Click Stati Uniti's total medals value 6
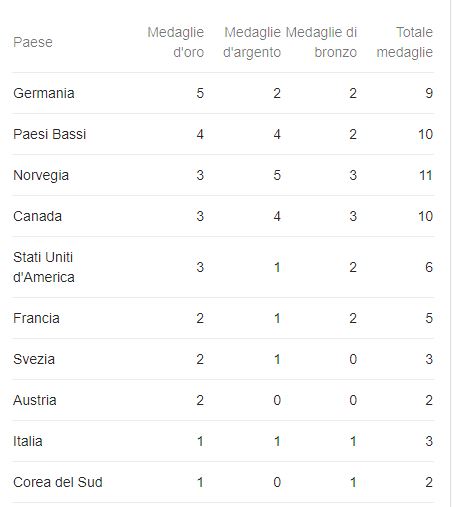Image resolution: width=453 pixels, height=507 pixels. click(x=429, y=267)
